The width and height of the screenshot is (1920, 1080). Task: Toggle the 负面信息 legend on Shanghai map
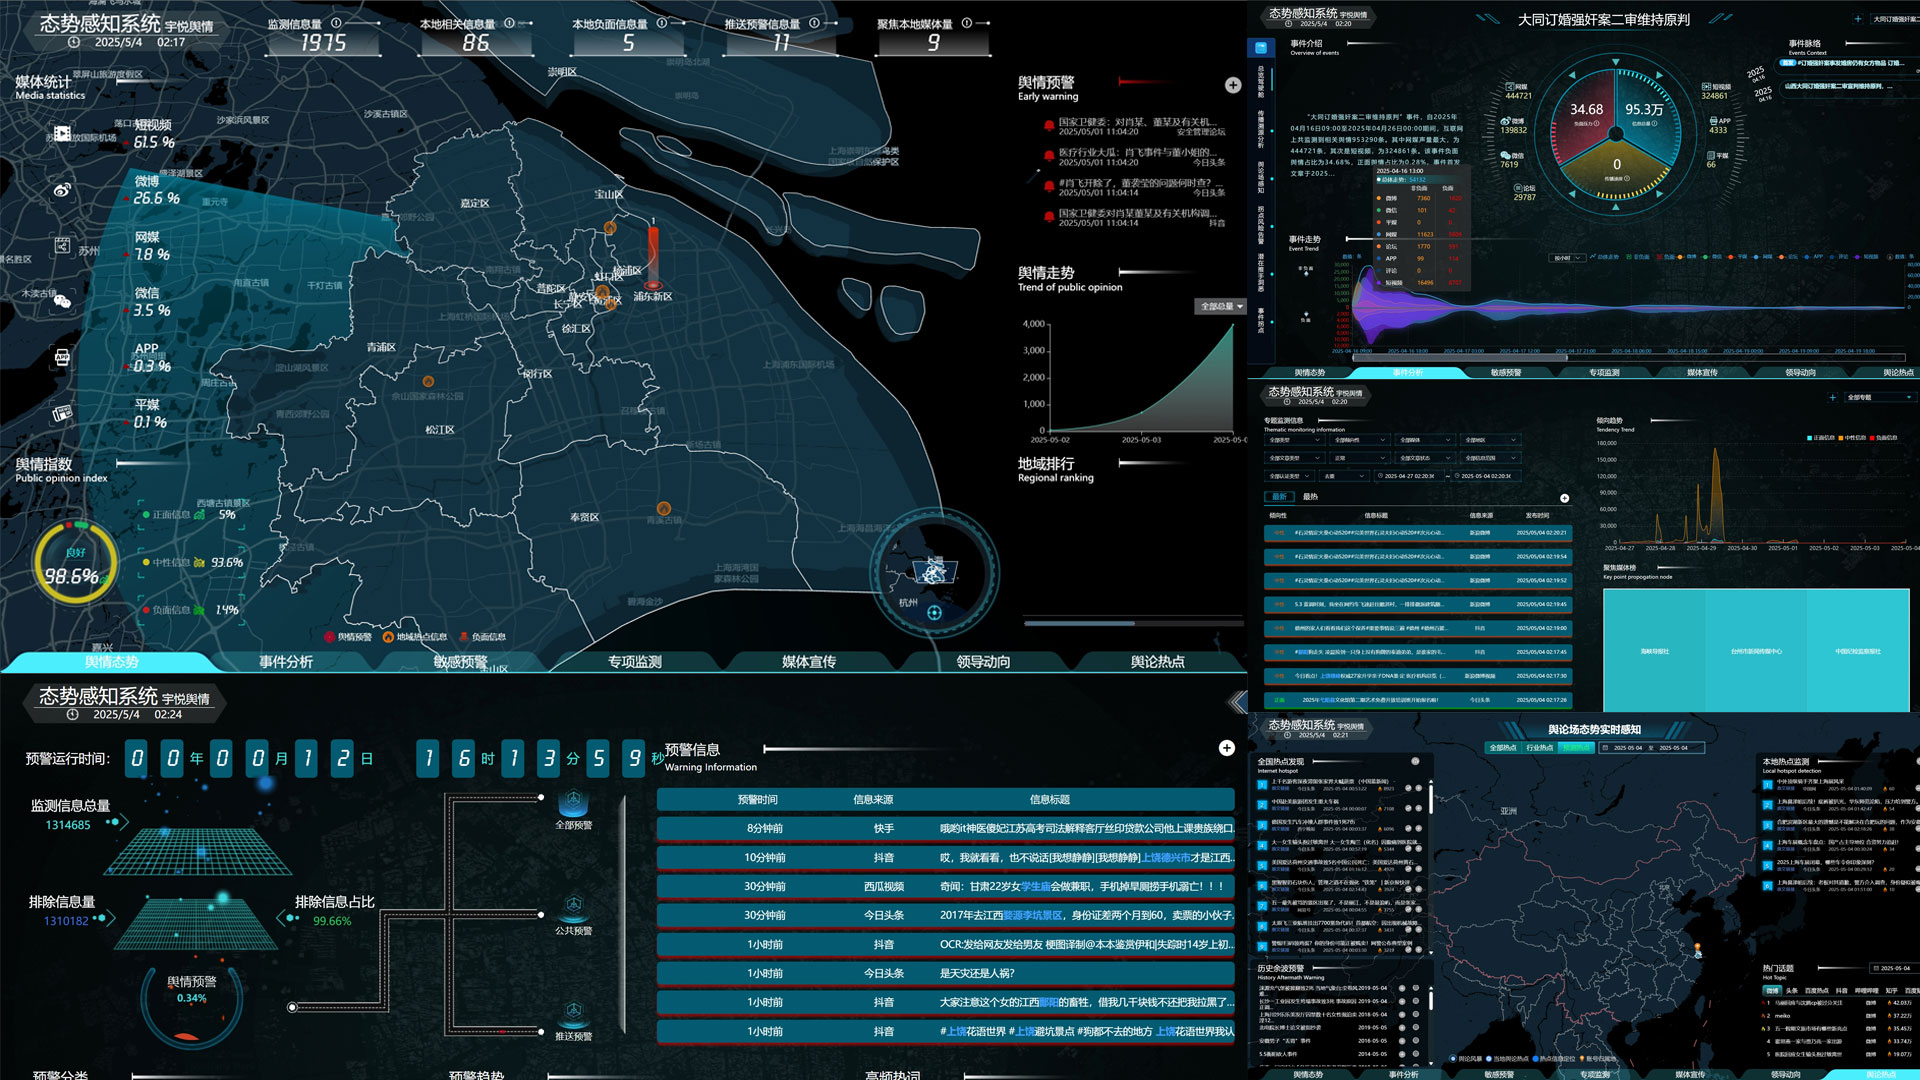(x=464, y=637)
